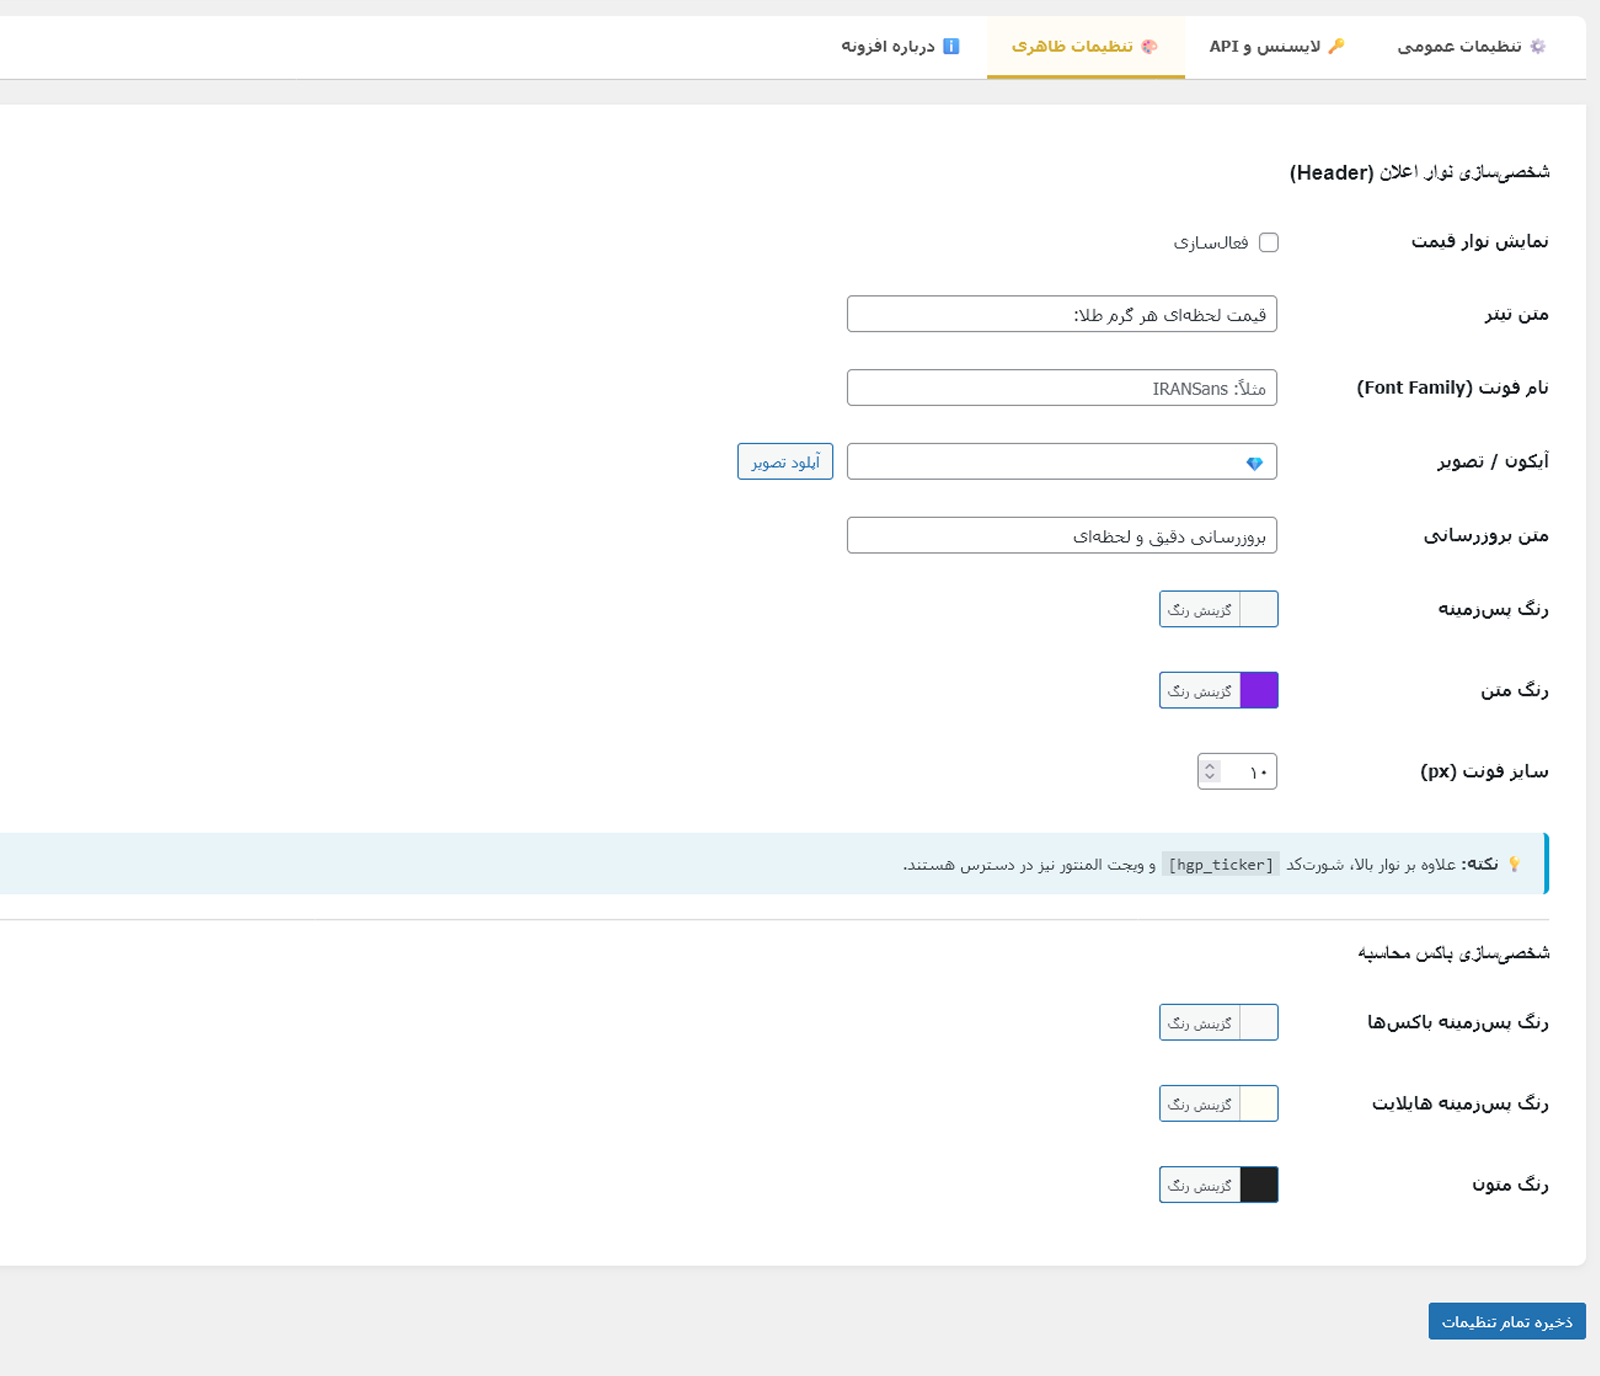Save all settings with ذخیره تمام تنظیمات

tap(1507, 1321)
